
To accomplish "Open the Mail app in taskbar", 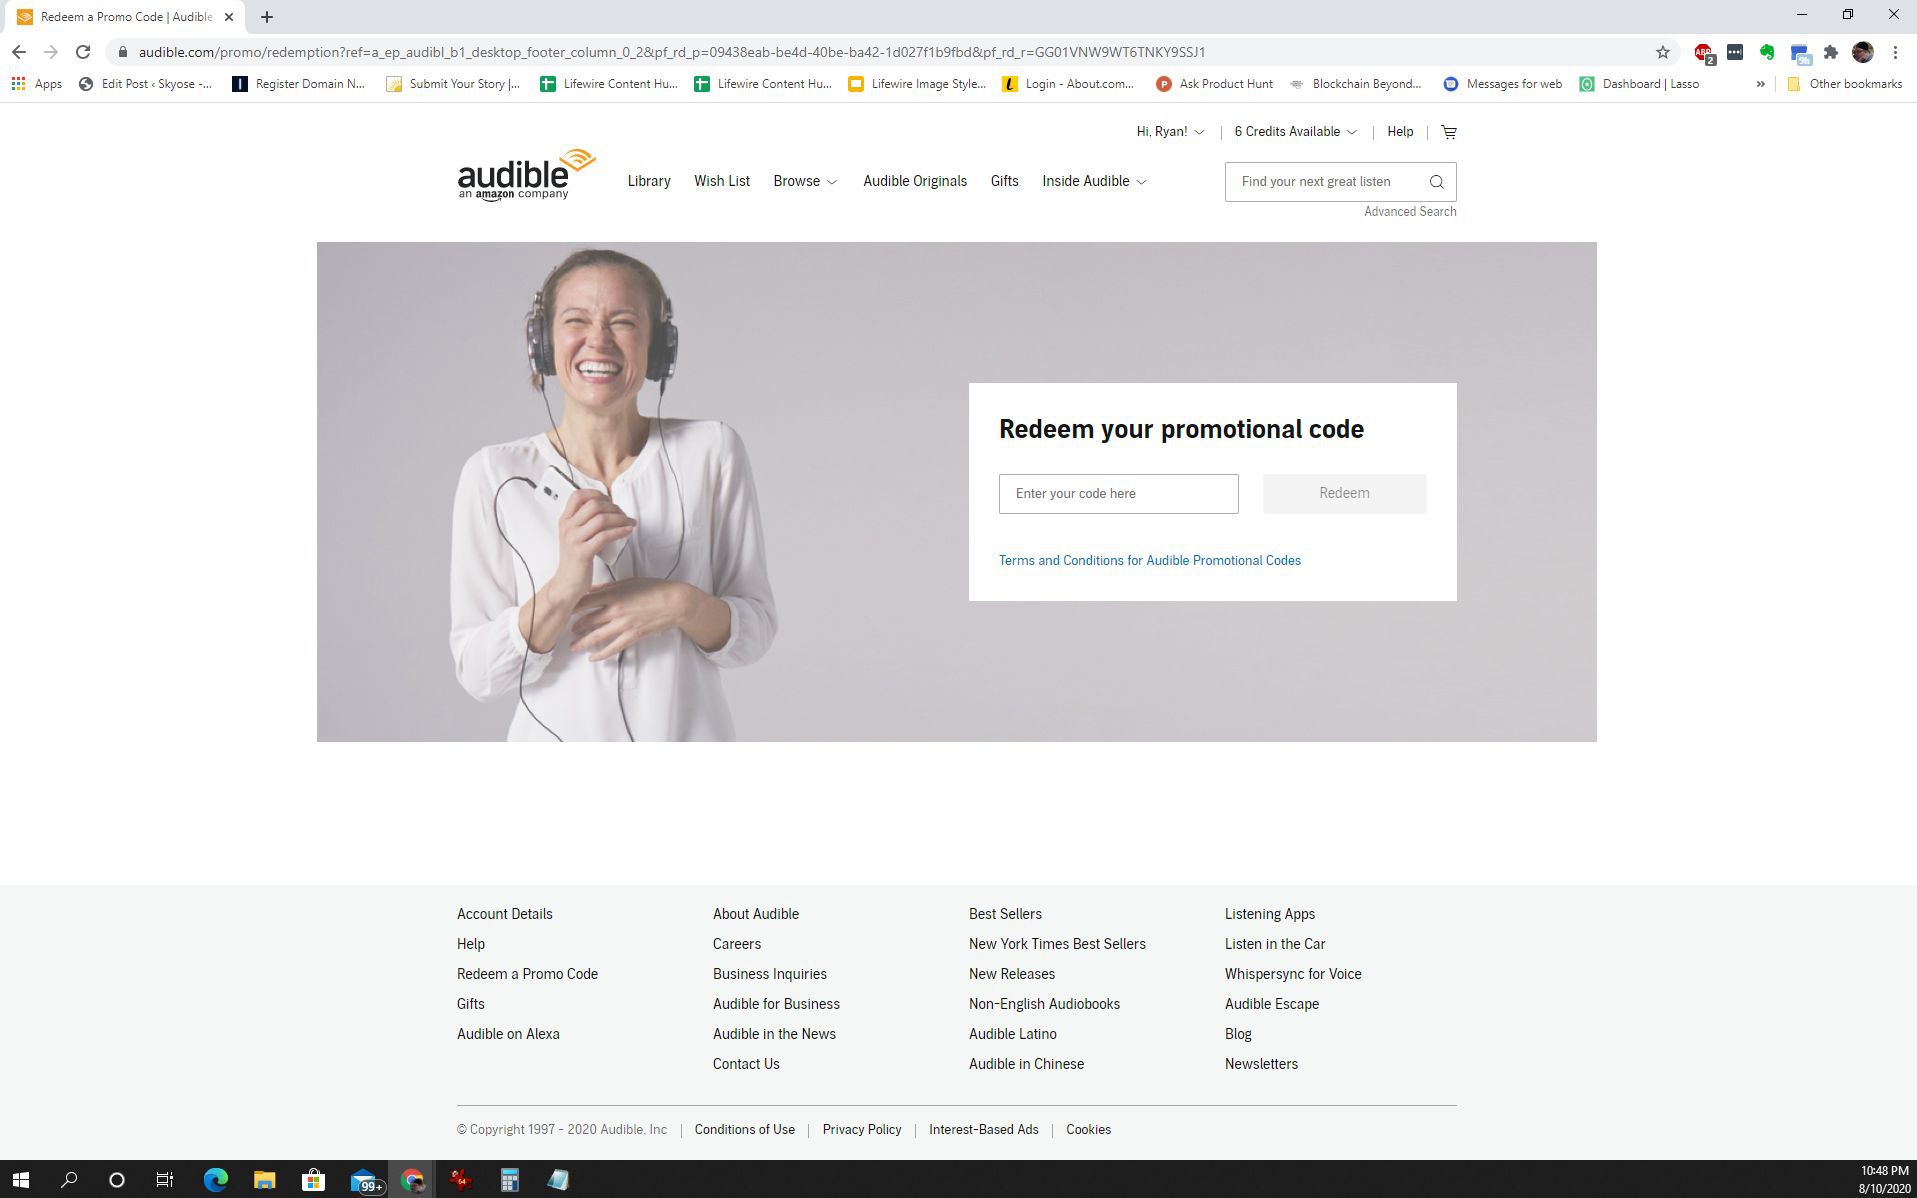I will [x=365, y=1180].
